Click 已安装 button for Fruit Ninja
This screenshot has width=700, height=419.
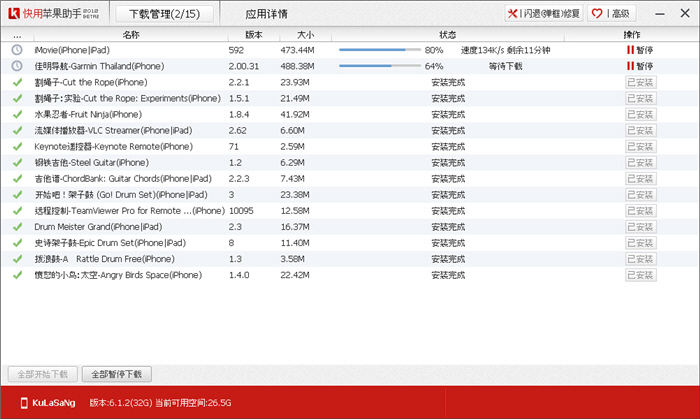pos(641,114)
